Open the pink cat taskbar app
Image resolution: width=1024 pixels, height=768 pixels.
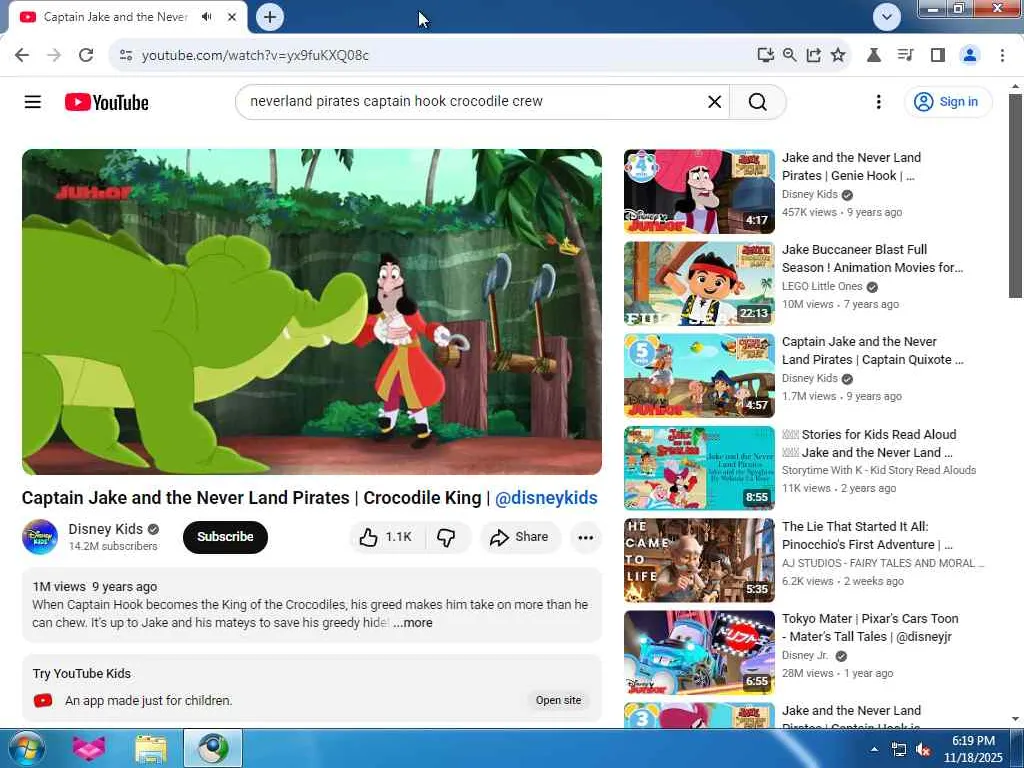[x=89, y=748]
